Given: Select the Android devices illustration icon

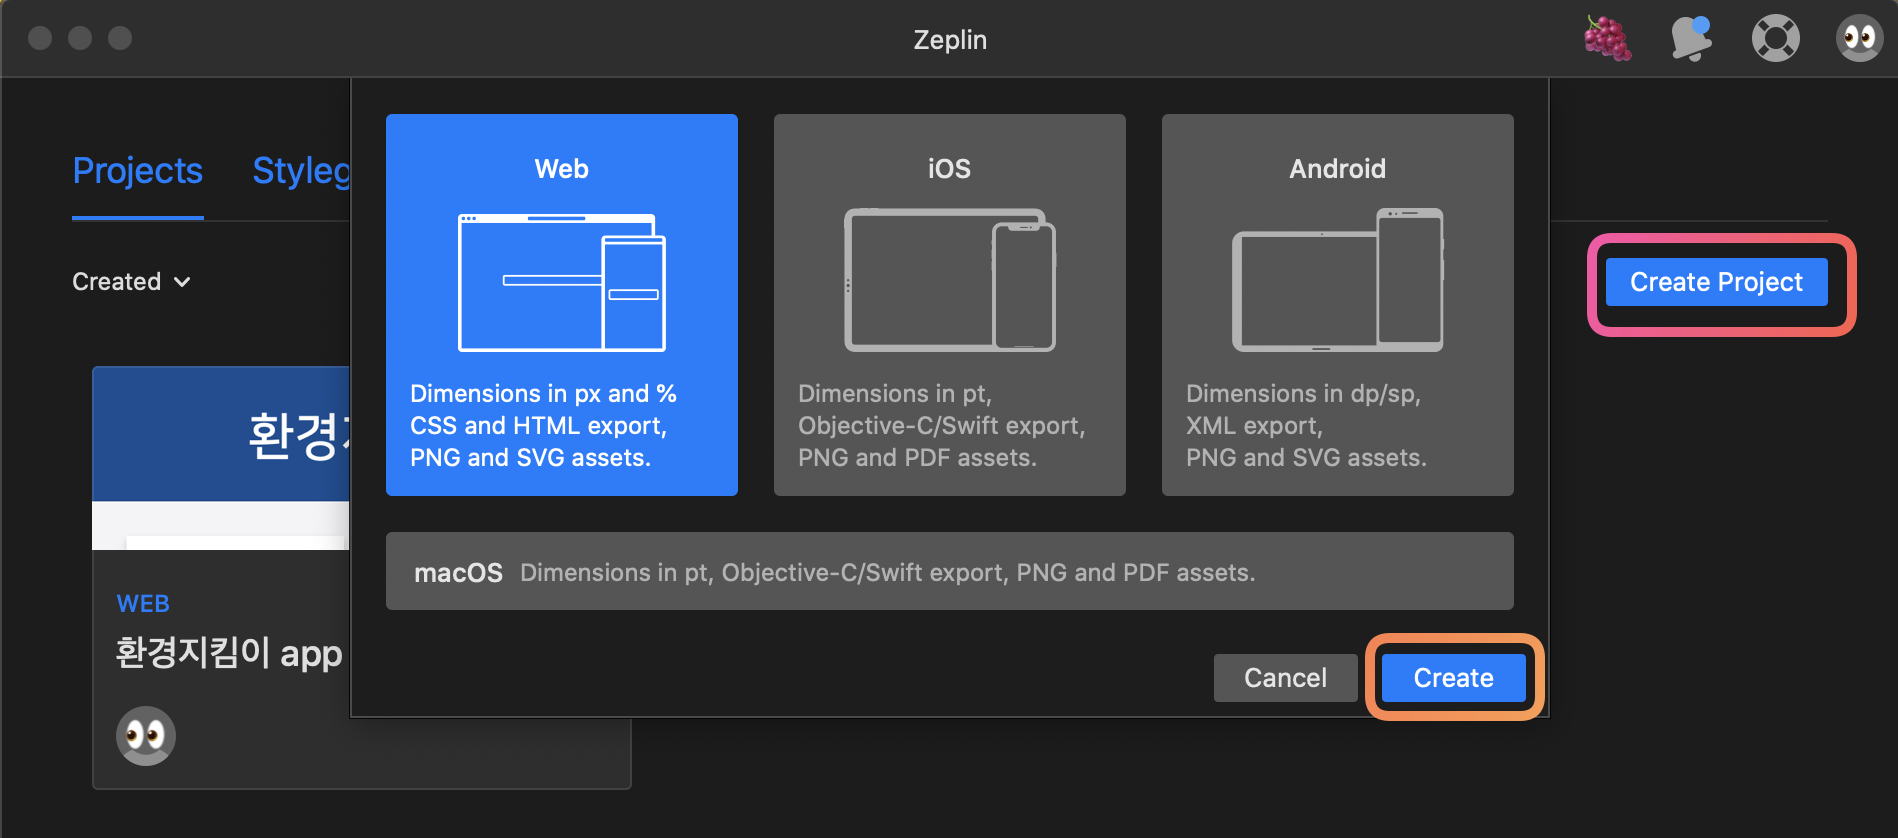Looking at the screenshot, I should (1338, 280).
